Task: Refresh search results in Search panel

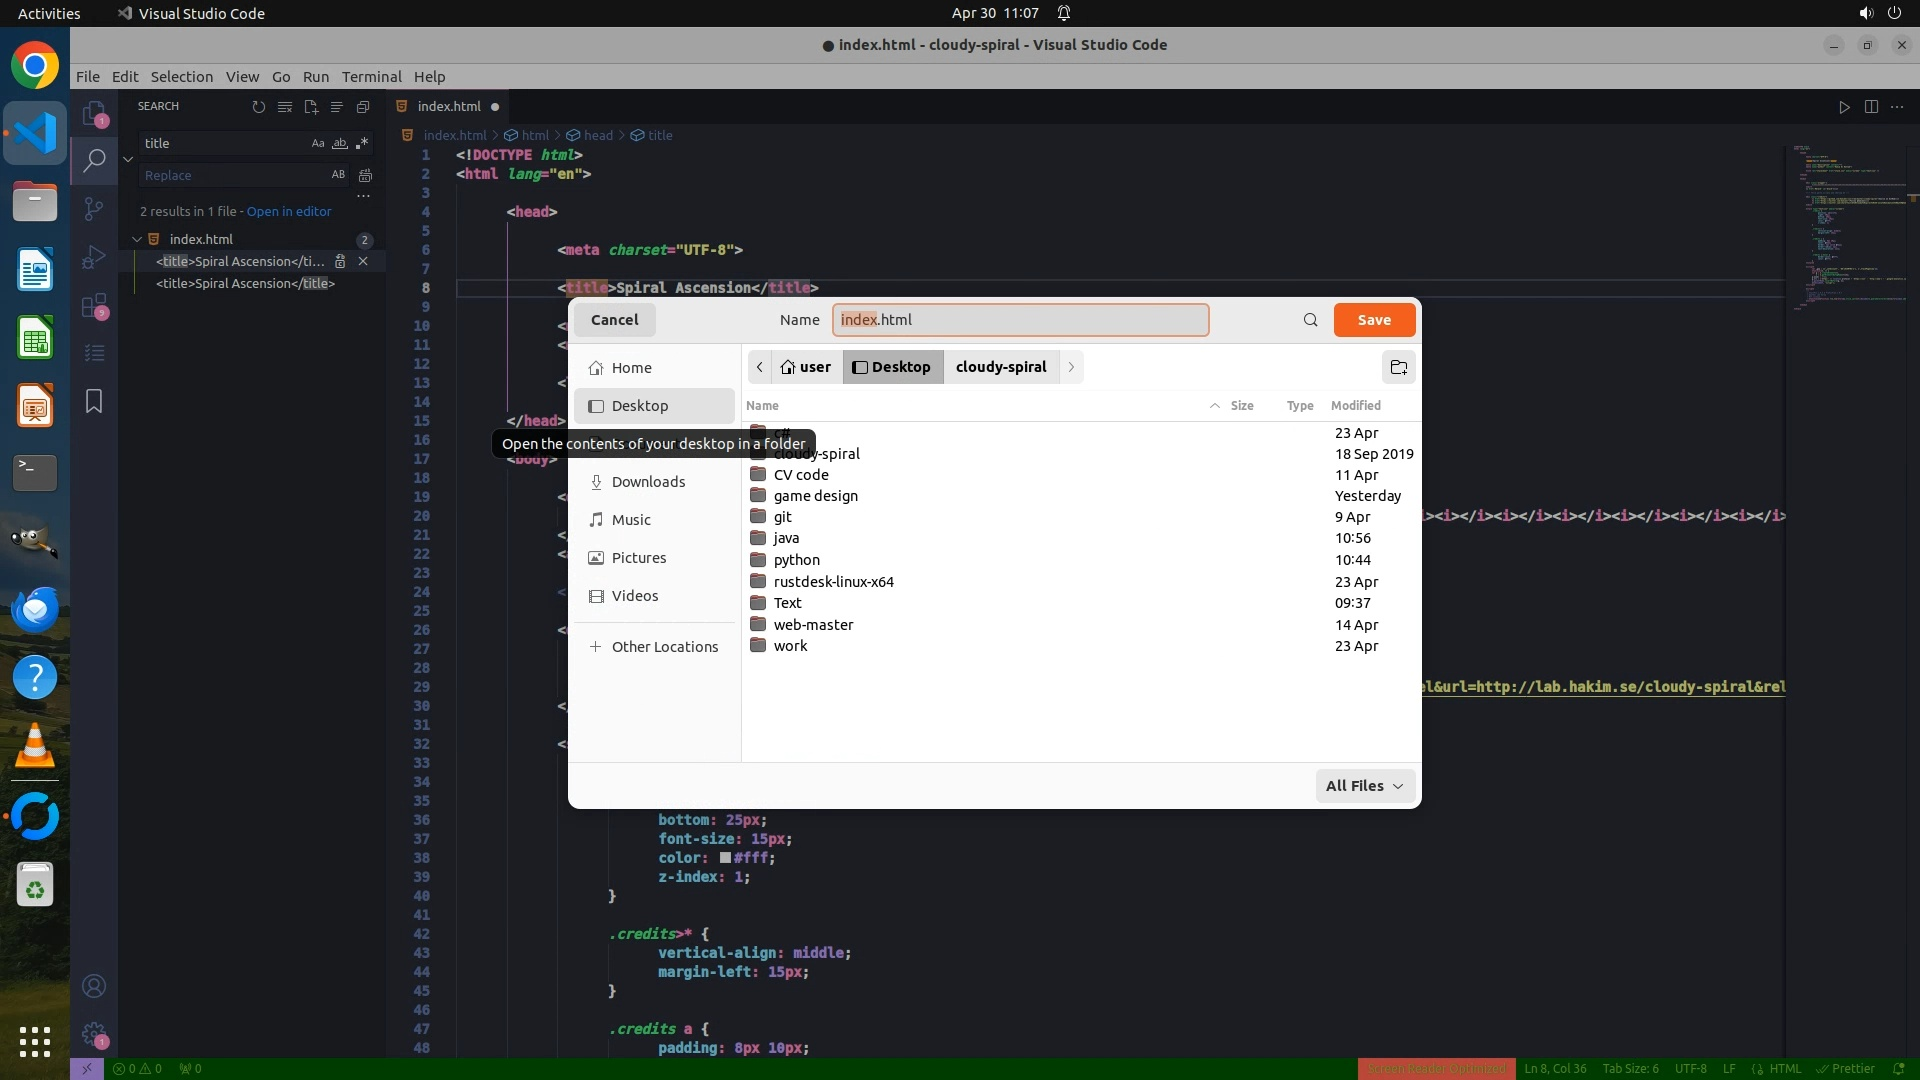Action: [x=259, y=107]
